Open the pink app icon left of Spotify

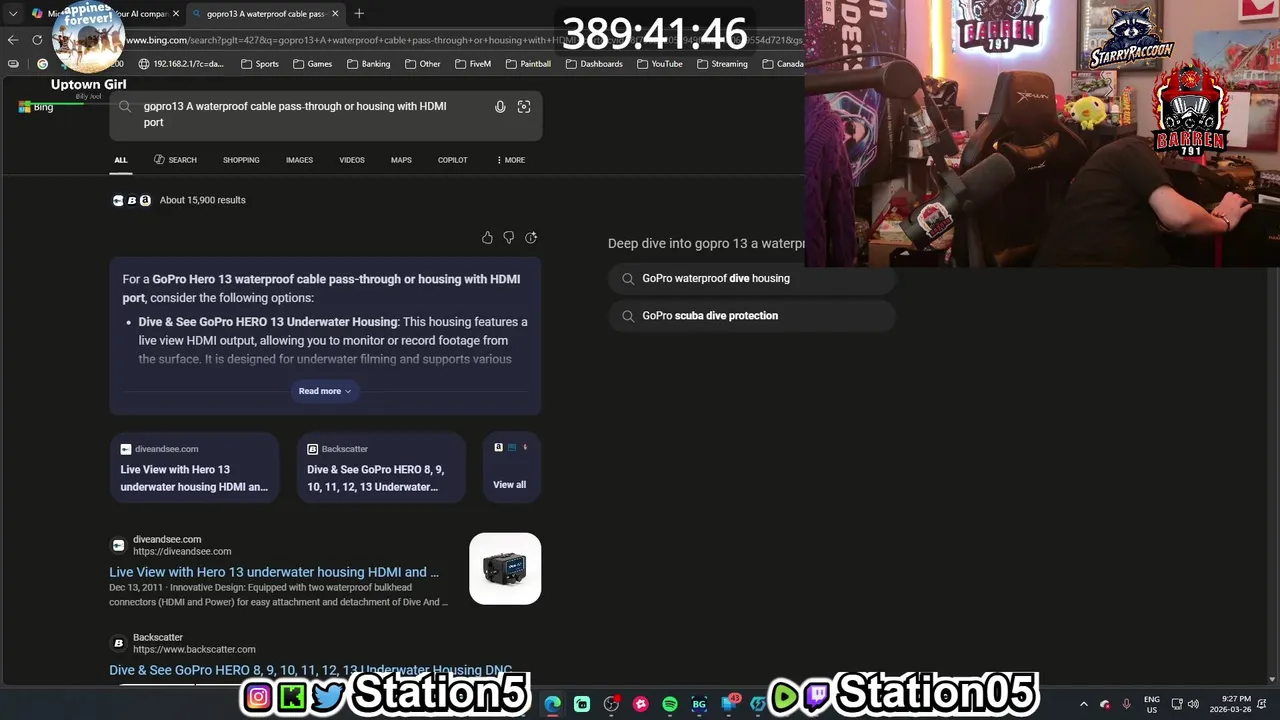[641, 704]
